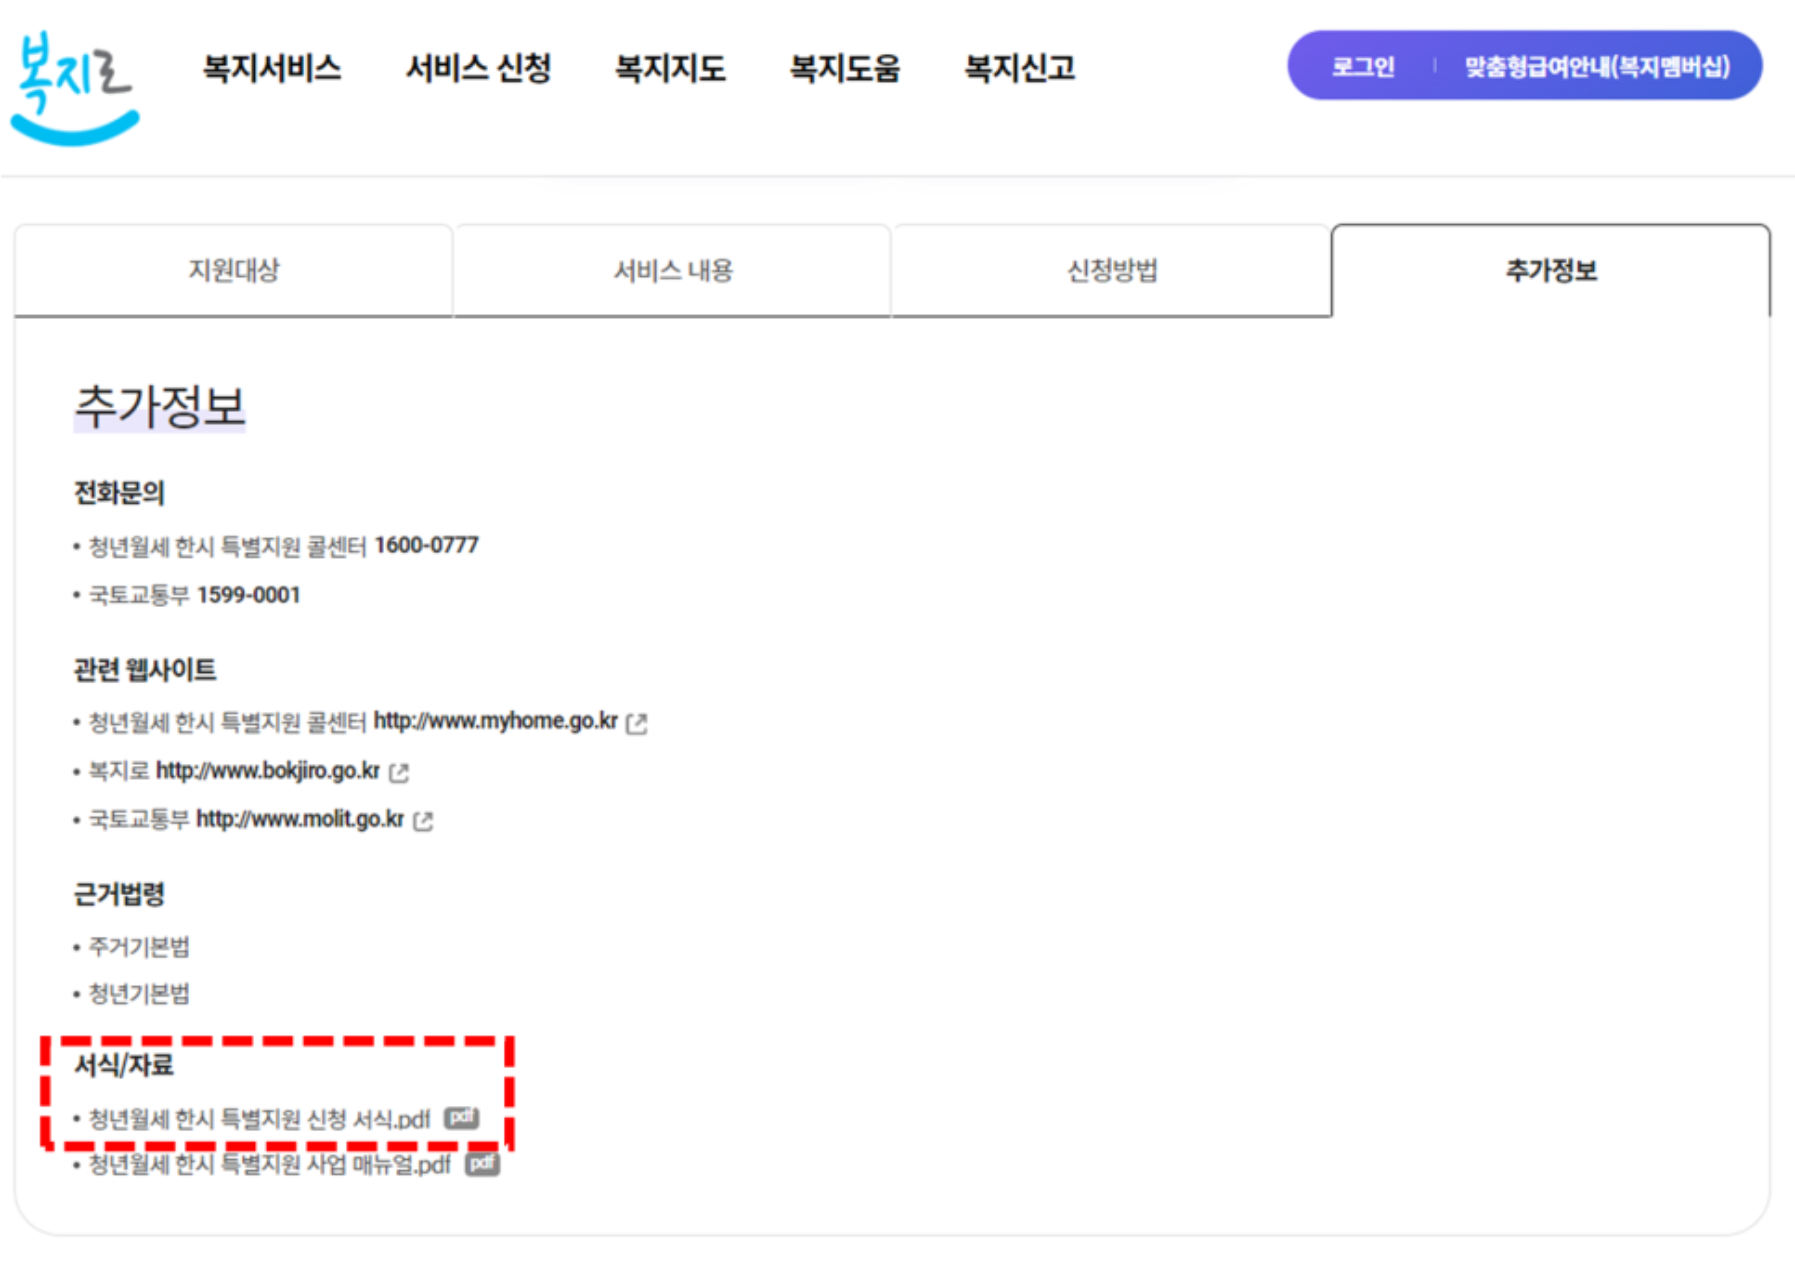Open external link icon next to molit.go.kr
The image size is (1795, 1264).
coord(423,821)
